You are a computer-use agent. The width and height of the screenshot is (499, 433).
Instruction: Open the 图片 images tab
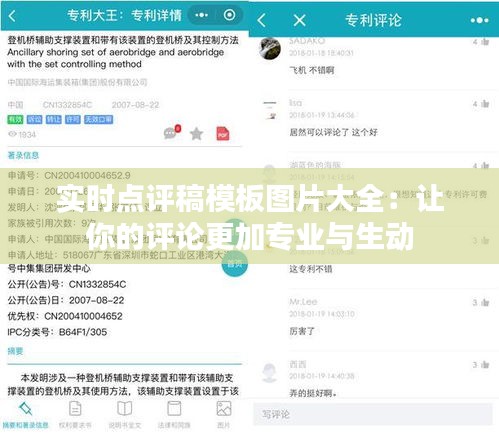[x=224, y=415]
